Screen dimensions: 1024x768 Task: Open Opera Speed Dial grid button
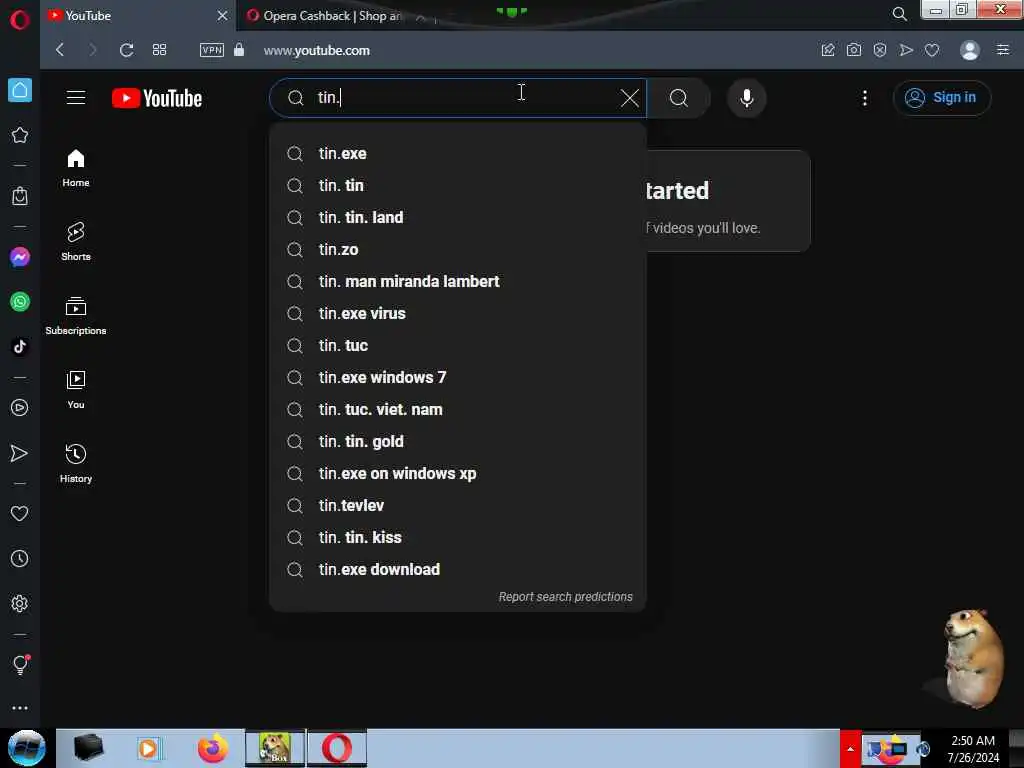159,50
